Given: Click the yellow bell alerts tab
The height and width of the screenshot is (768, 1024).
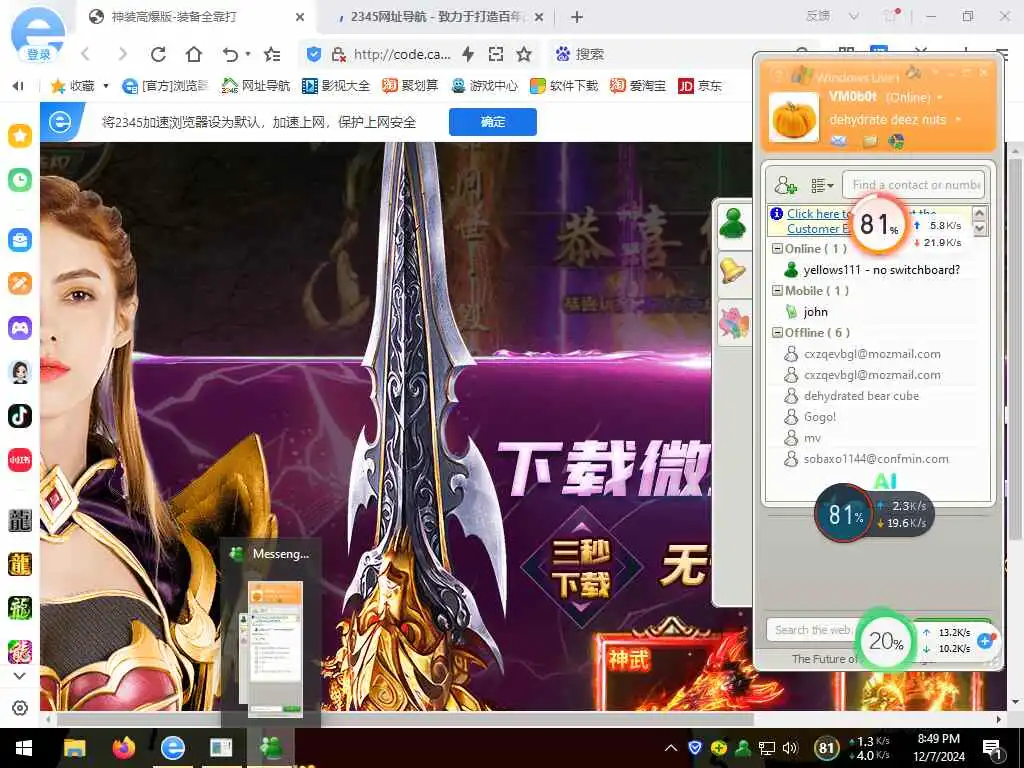Looking at the screenshot, I should click(x=733, y=271).
